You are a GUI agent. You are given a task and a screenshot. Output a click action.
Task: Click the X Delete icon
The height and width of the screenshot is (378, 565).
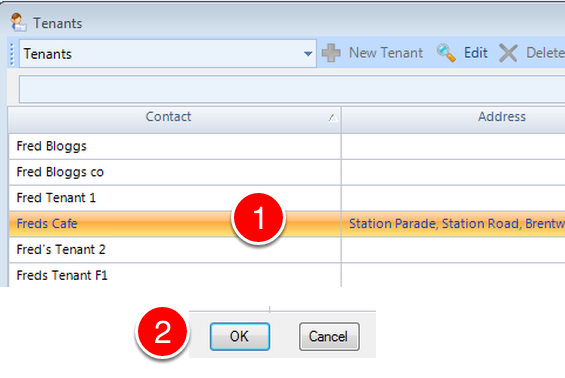(x=508, y=53)
